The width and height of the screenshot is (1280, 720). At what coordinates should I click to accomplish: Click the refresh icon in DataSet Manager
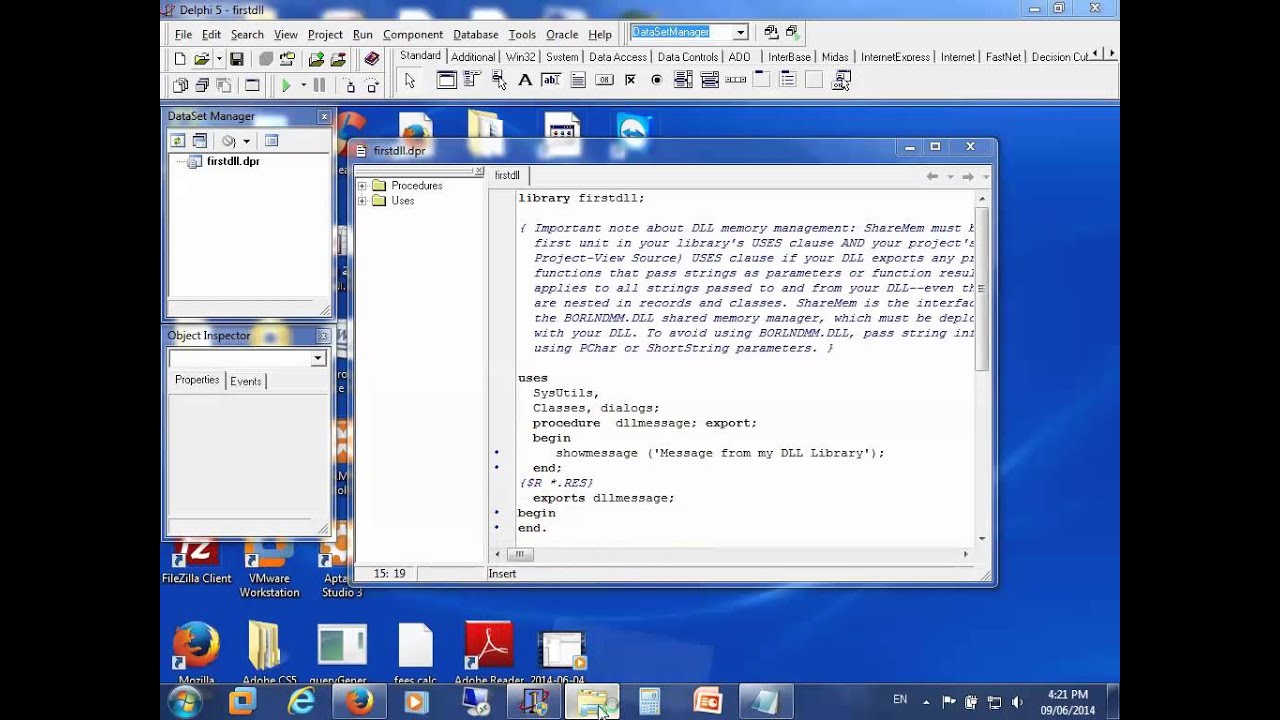click(x=178, y=141)
